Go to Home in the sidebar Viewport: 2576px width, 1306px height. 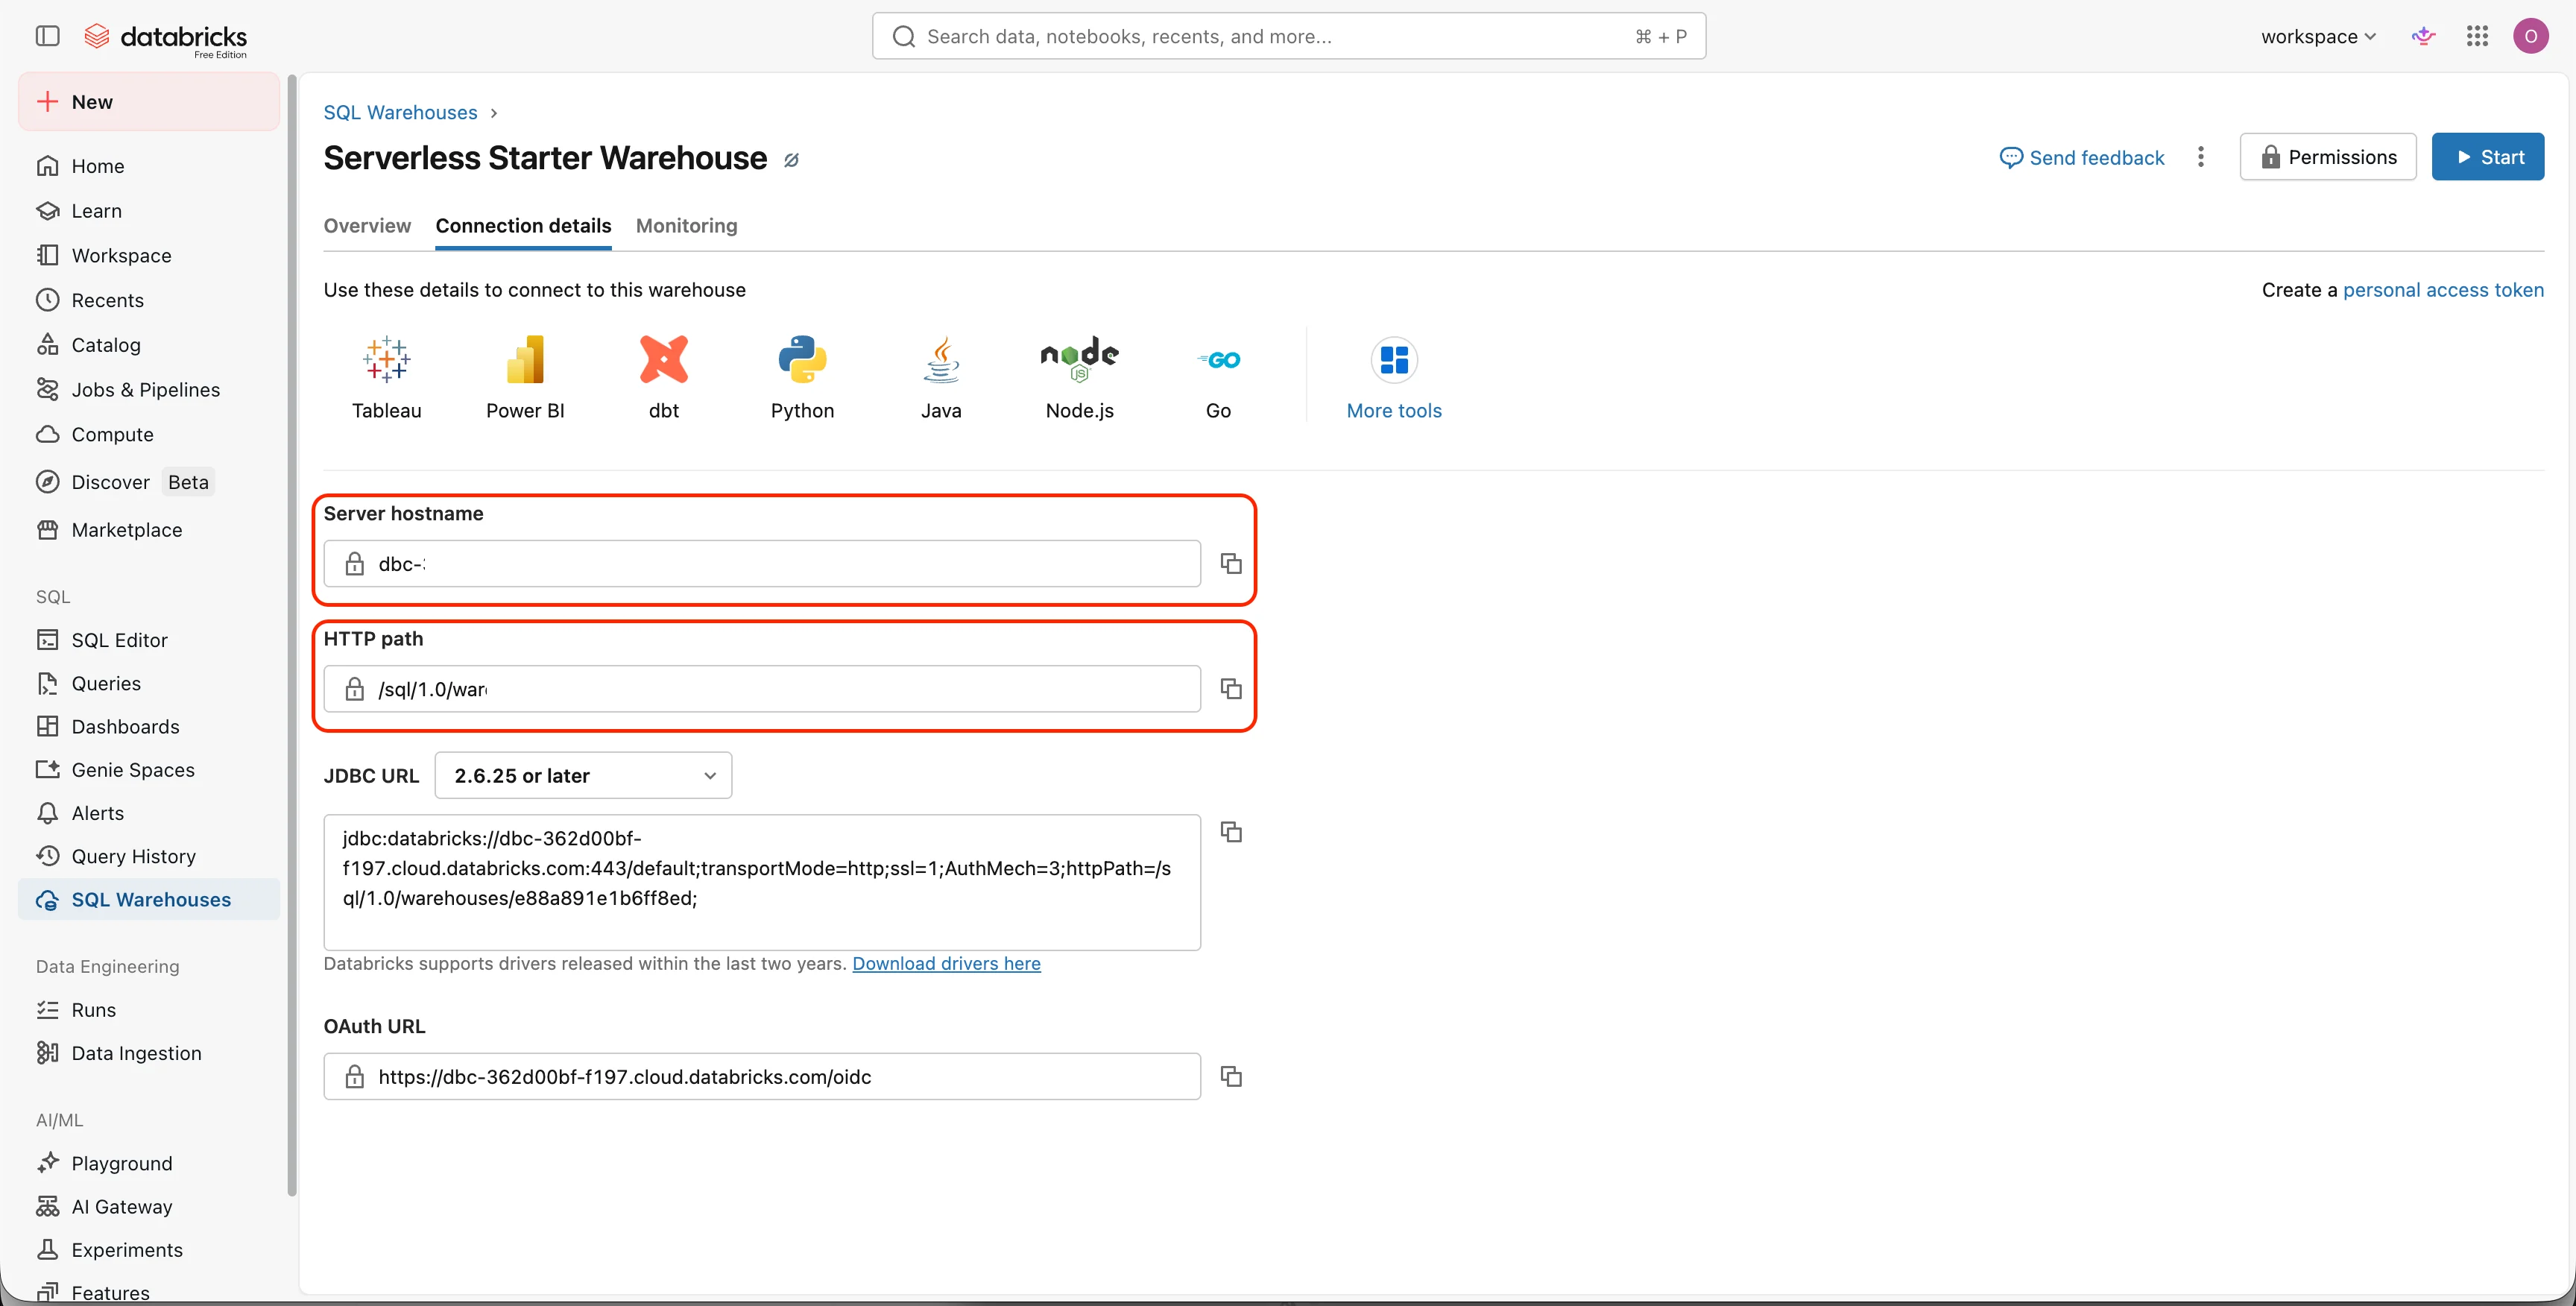click(148, 166)
